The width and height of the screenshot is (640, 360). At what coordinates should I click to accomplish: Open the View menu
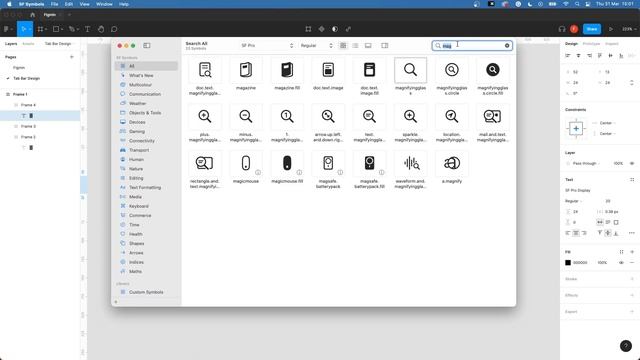[84, 4]
